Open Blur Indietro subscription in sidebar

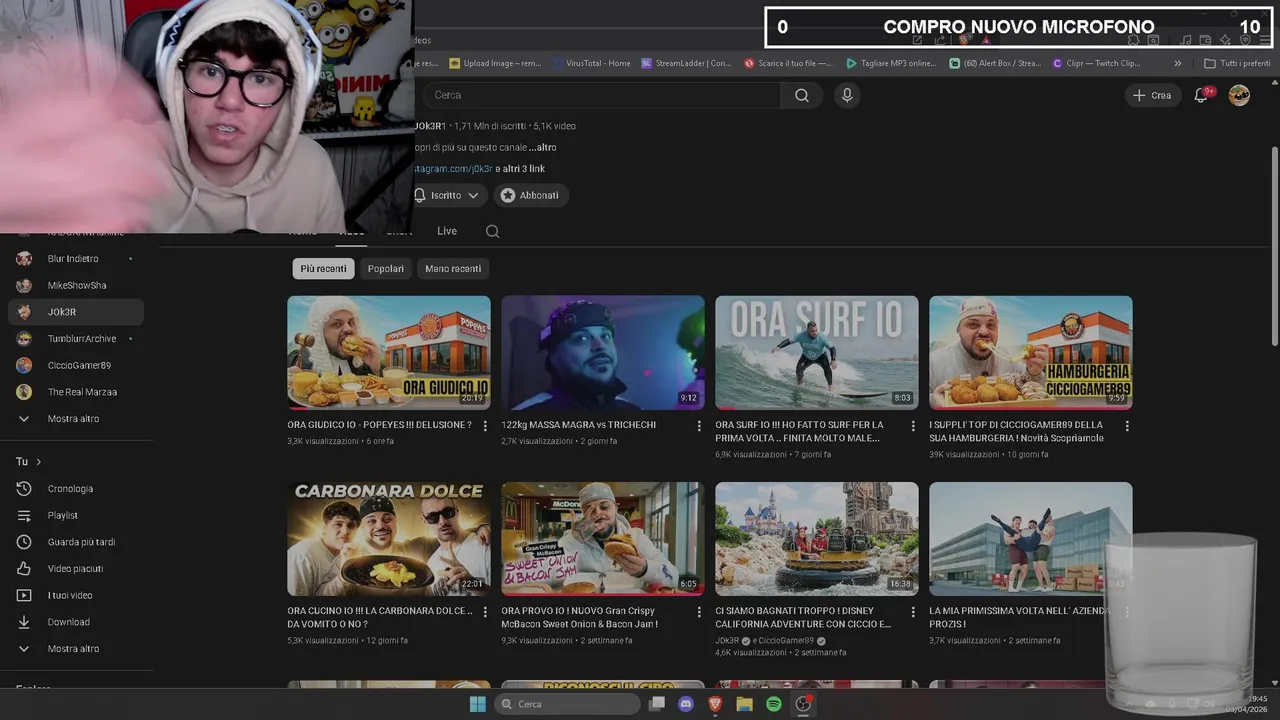click(76, 259)
